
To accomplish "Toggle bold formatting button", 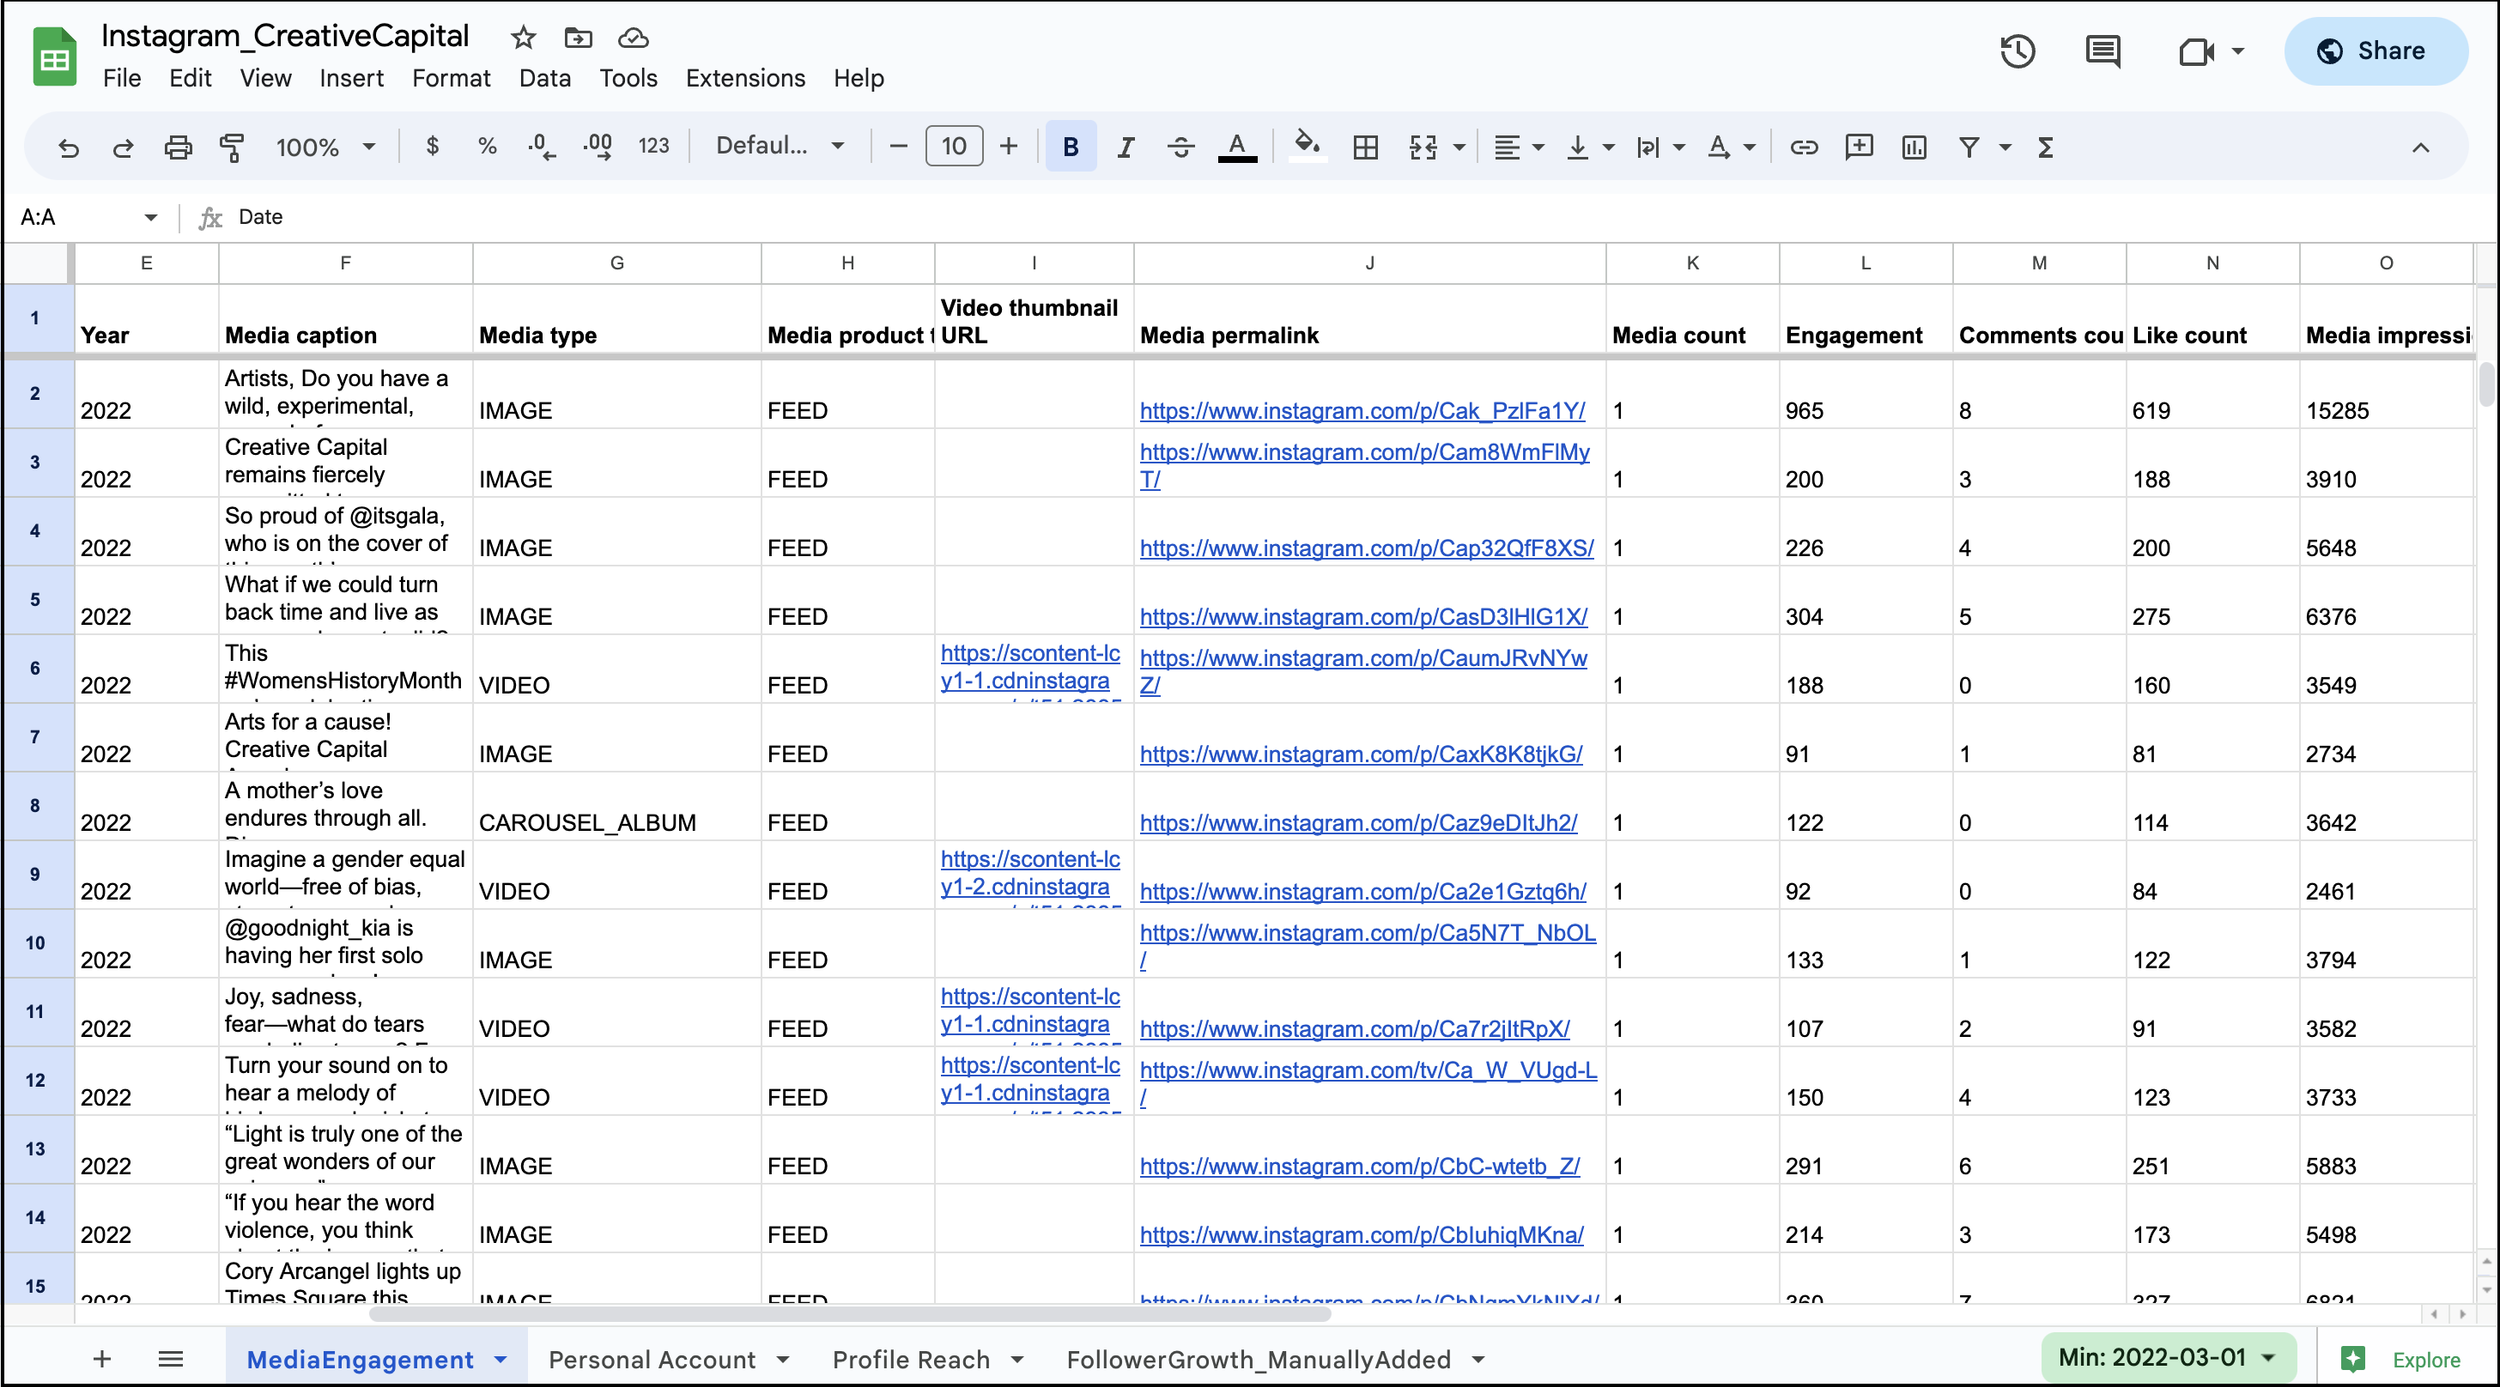I will point(1070,147).
